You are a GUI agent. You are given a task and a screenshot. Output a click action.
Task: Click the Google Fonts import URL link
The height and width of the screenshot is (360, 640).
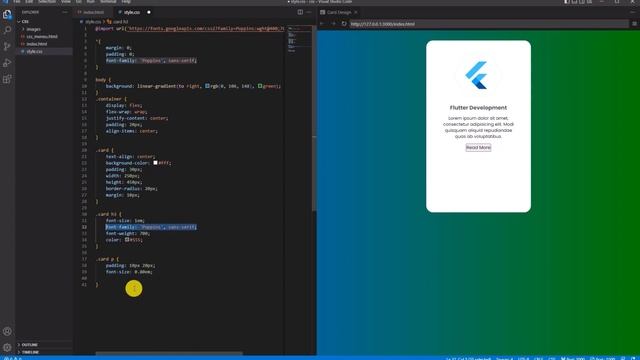(206, 29)
